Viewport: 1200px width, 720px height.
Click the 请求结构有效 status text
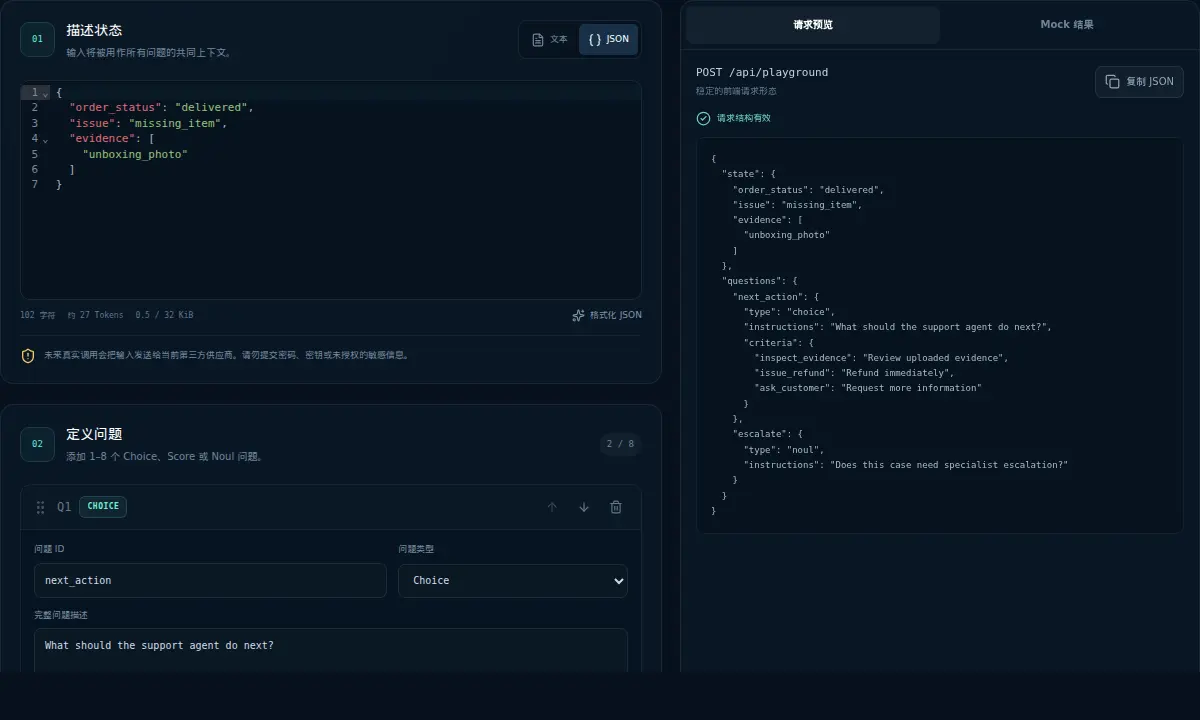[x=744, y=118]
